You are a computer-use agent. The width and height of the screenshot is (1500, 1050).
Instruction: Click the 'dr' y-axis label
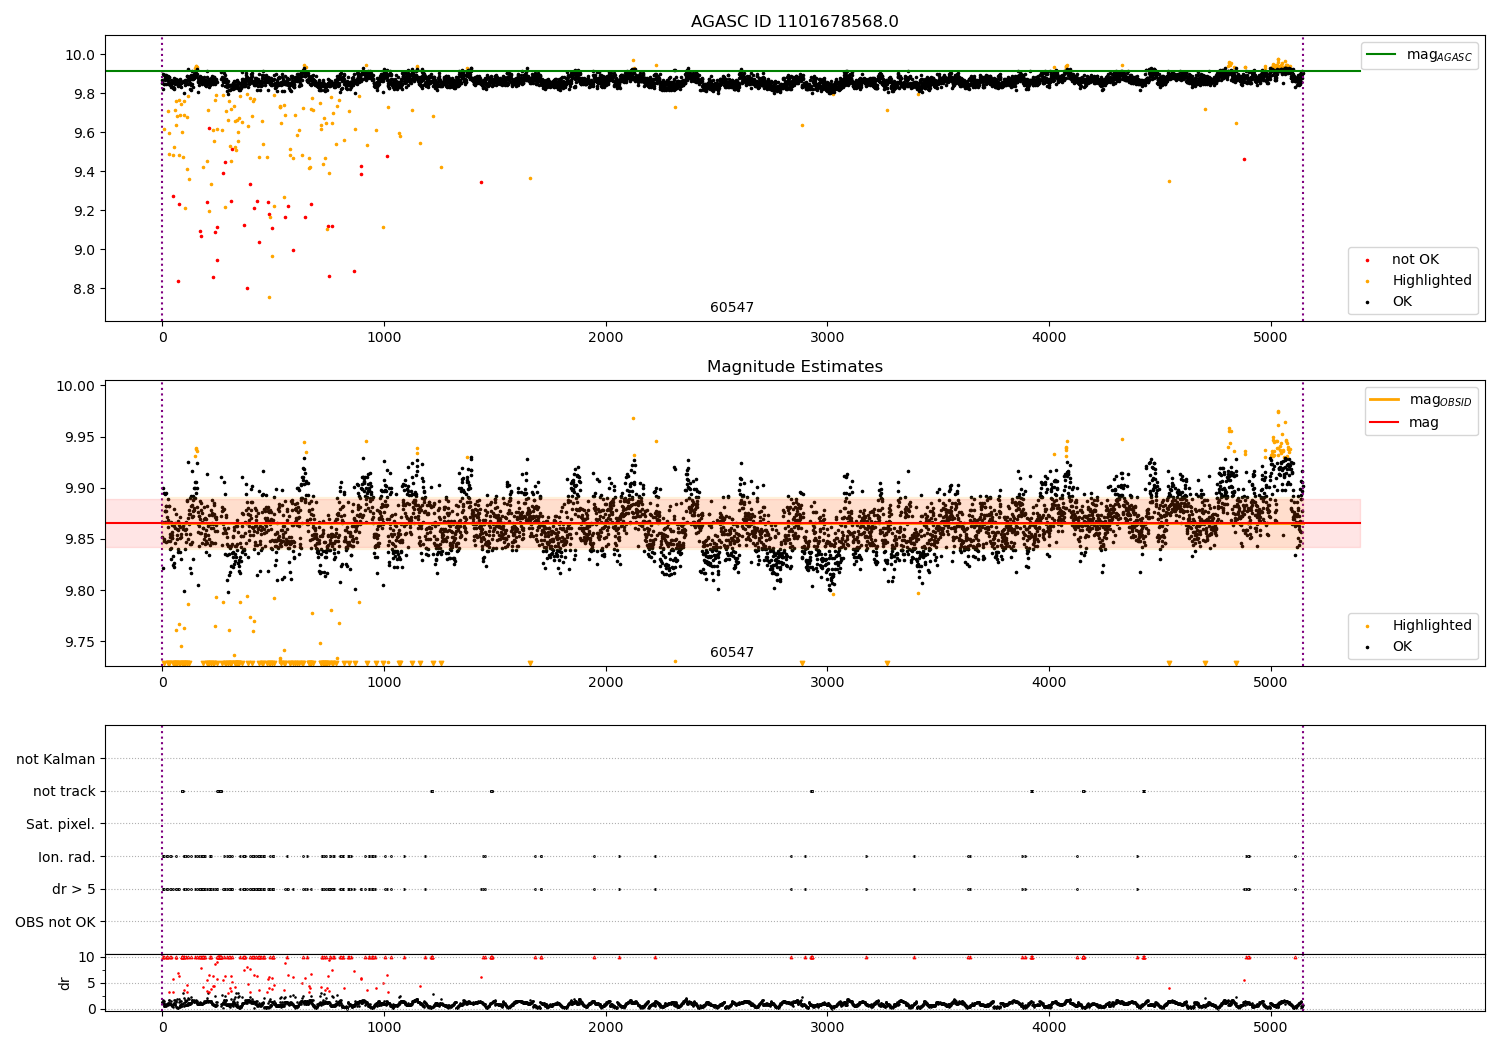65,983
